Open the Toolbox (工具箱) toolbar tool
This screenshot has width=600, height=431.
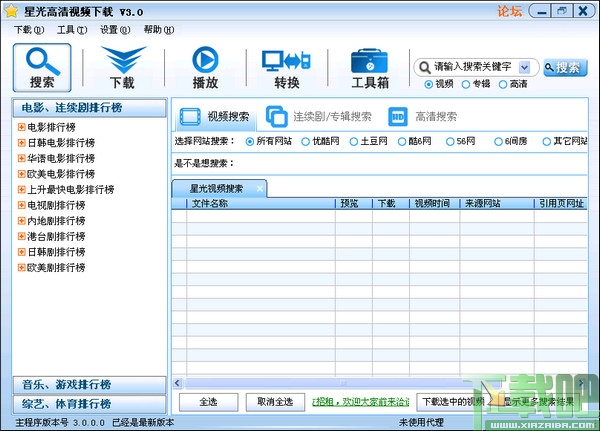[370, 69]
